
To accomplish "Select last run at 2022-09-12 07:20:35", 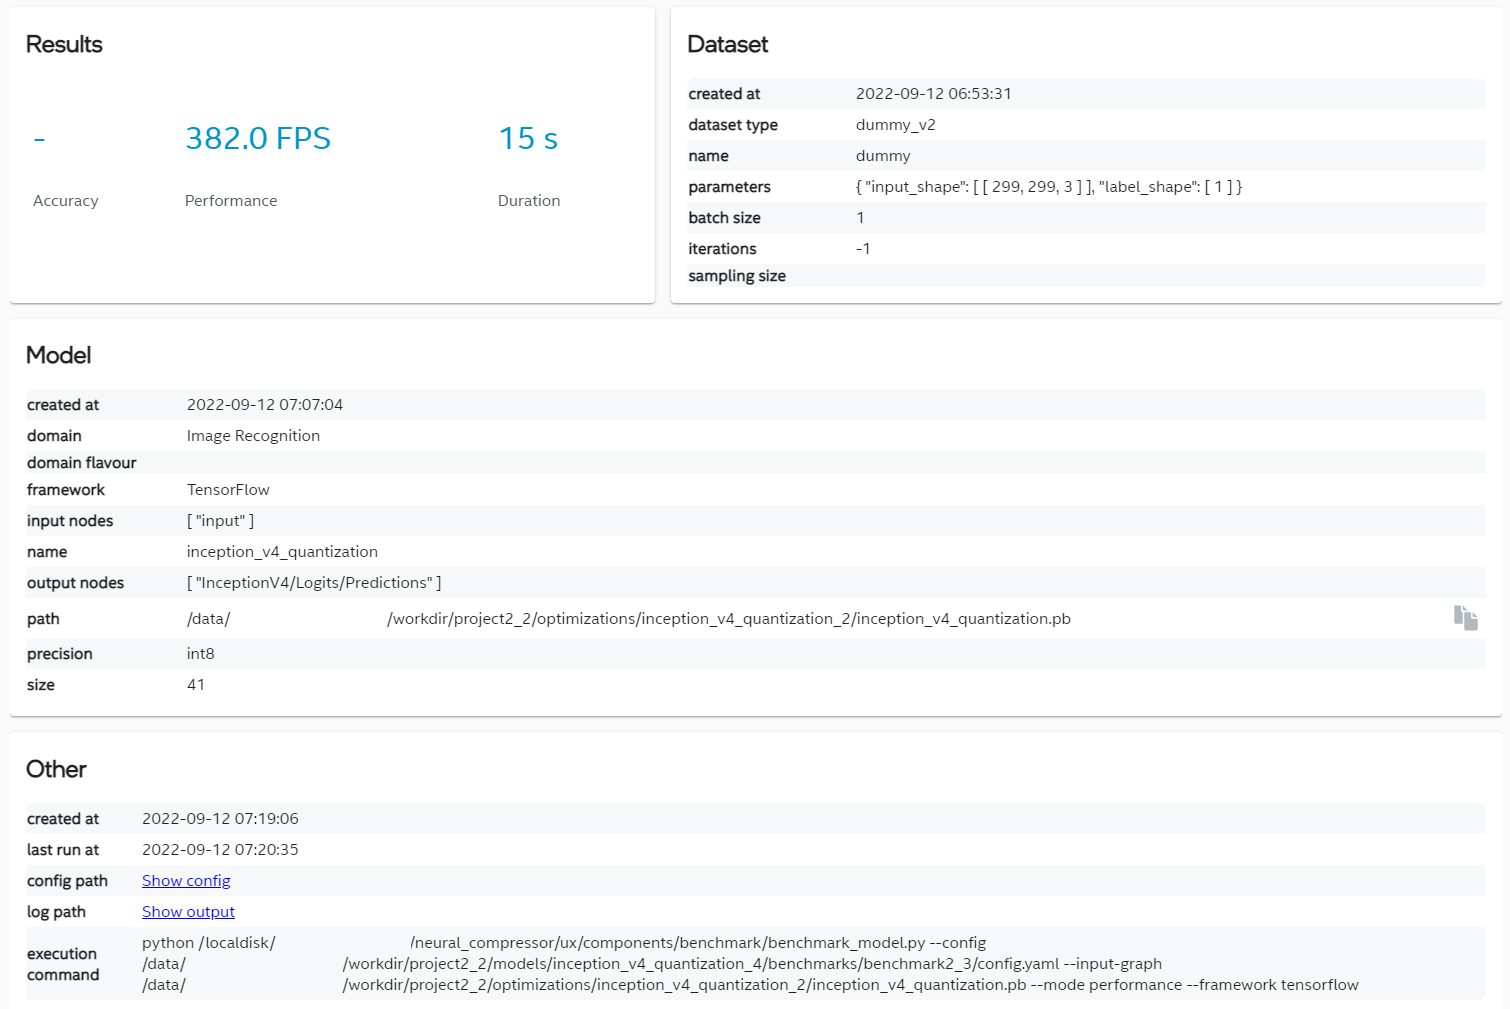I will tap(220, 849).
